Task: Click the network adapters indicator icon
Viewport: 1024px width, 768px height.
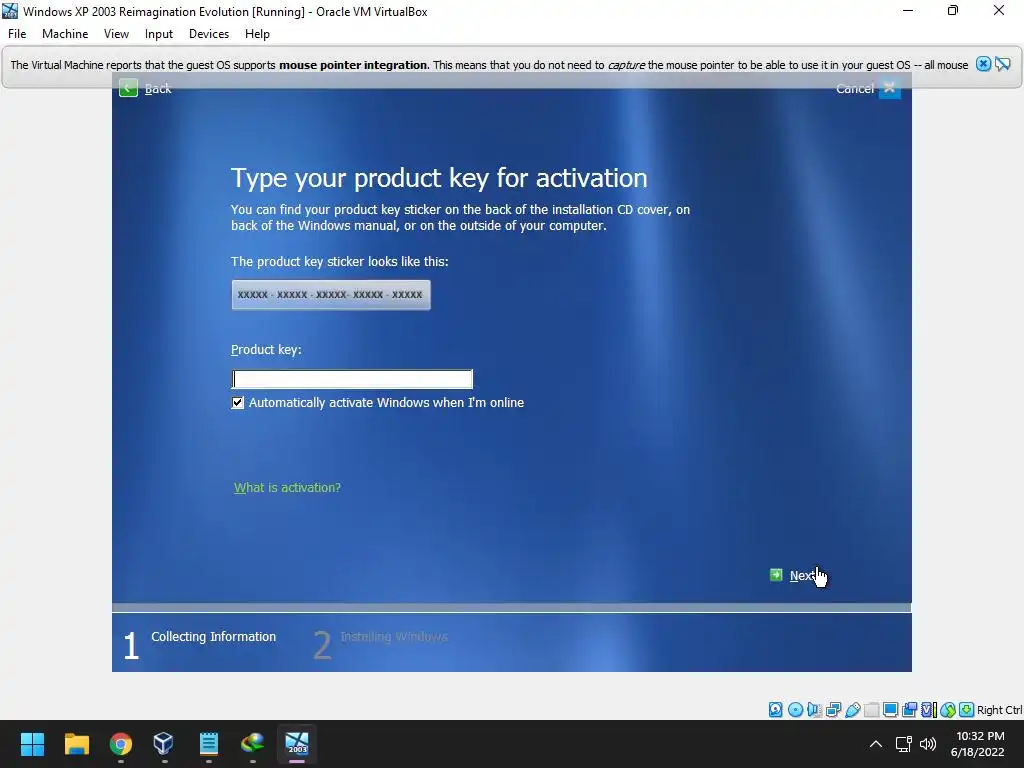Action: [x=833, y=710]
